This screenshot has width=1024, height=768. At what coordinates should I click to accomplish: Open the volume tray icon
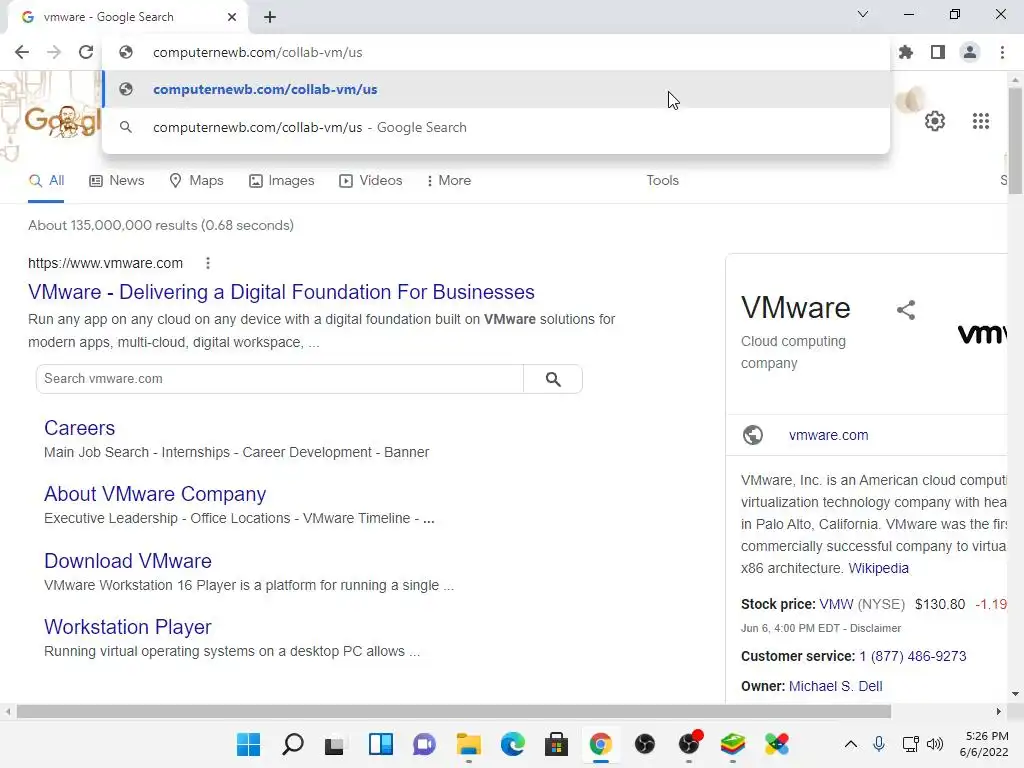(x=935, y=744)
